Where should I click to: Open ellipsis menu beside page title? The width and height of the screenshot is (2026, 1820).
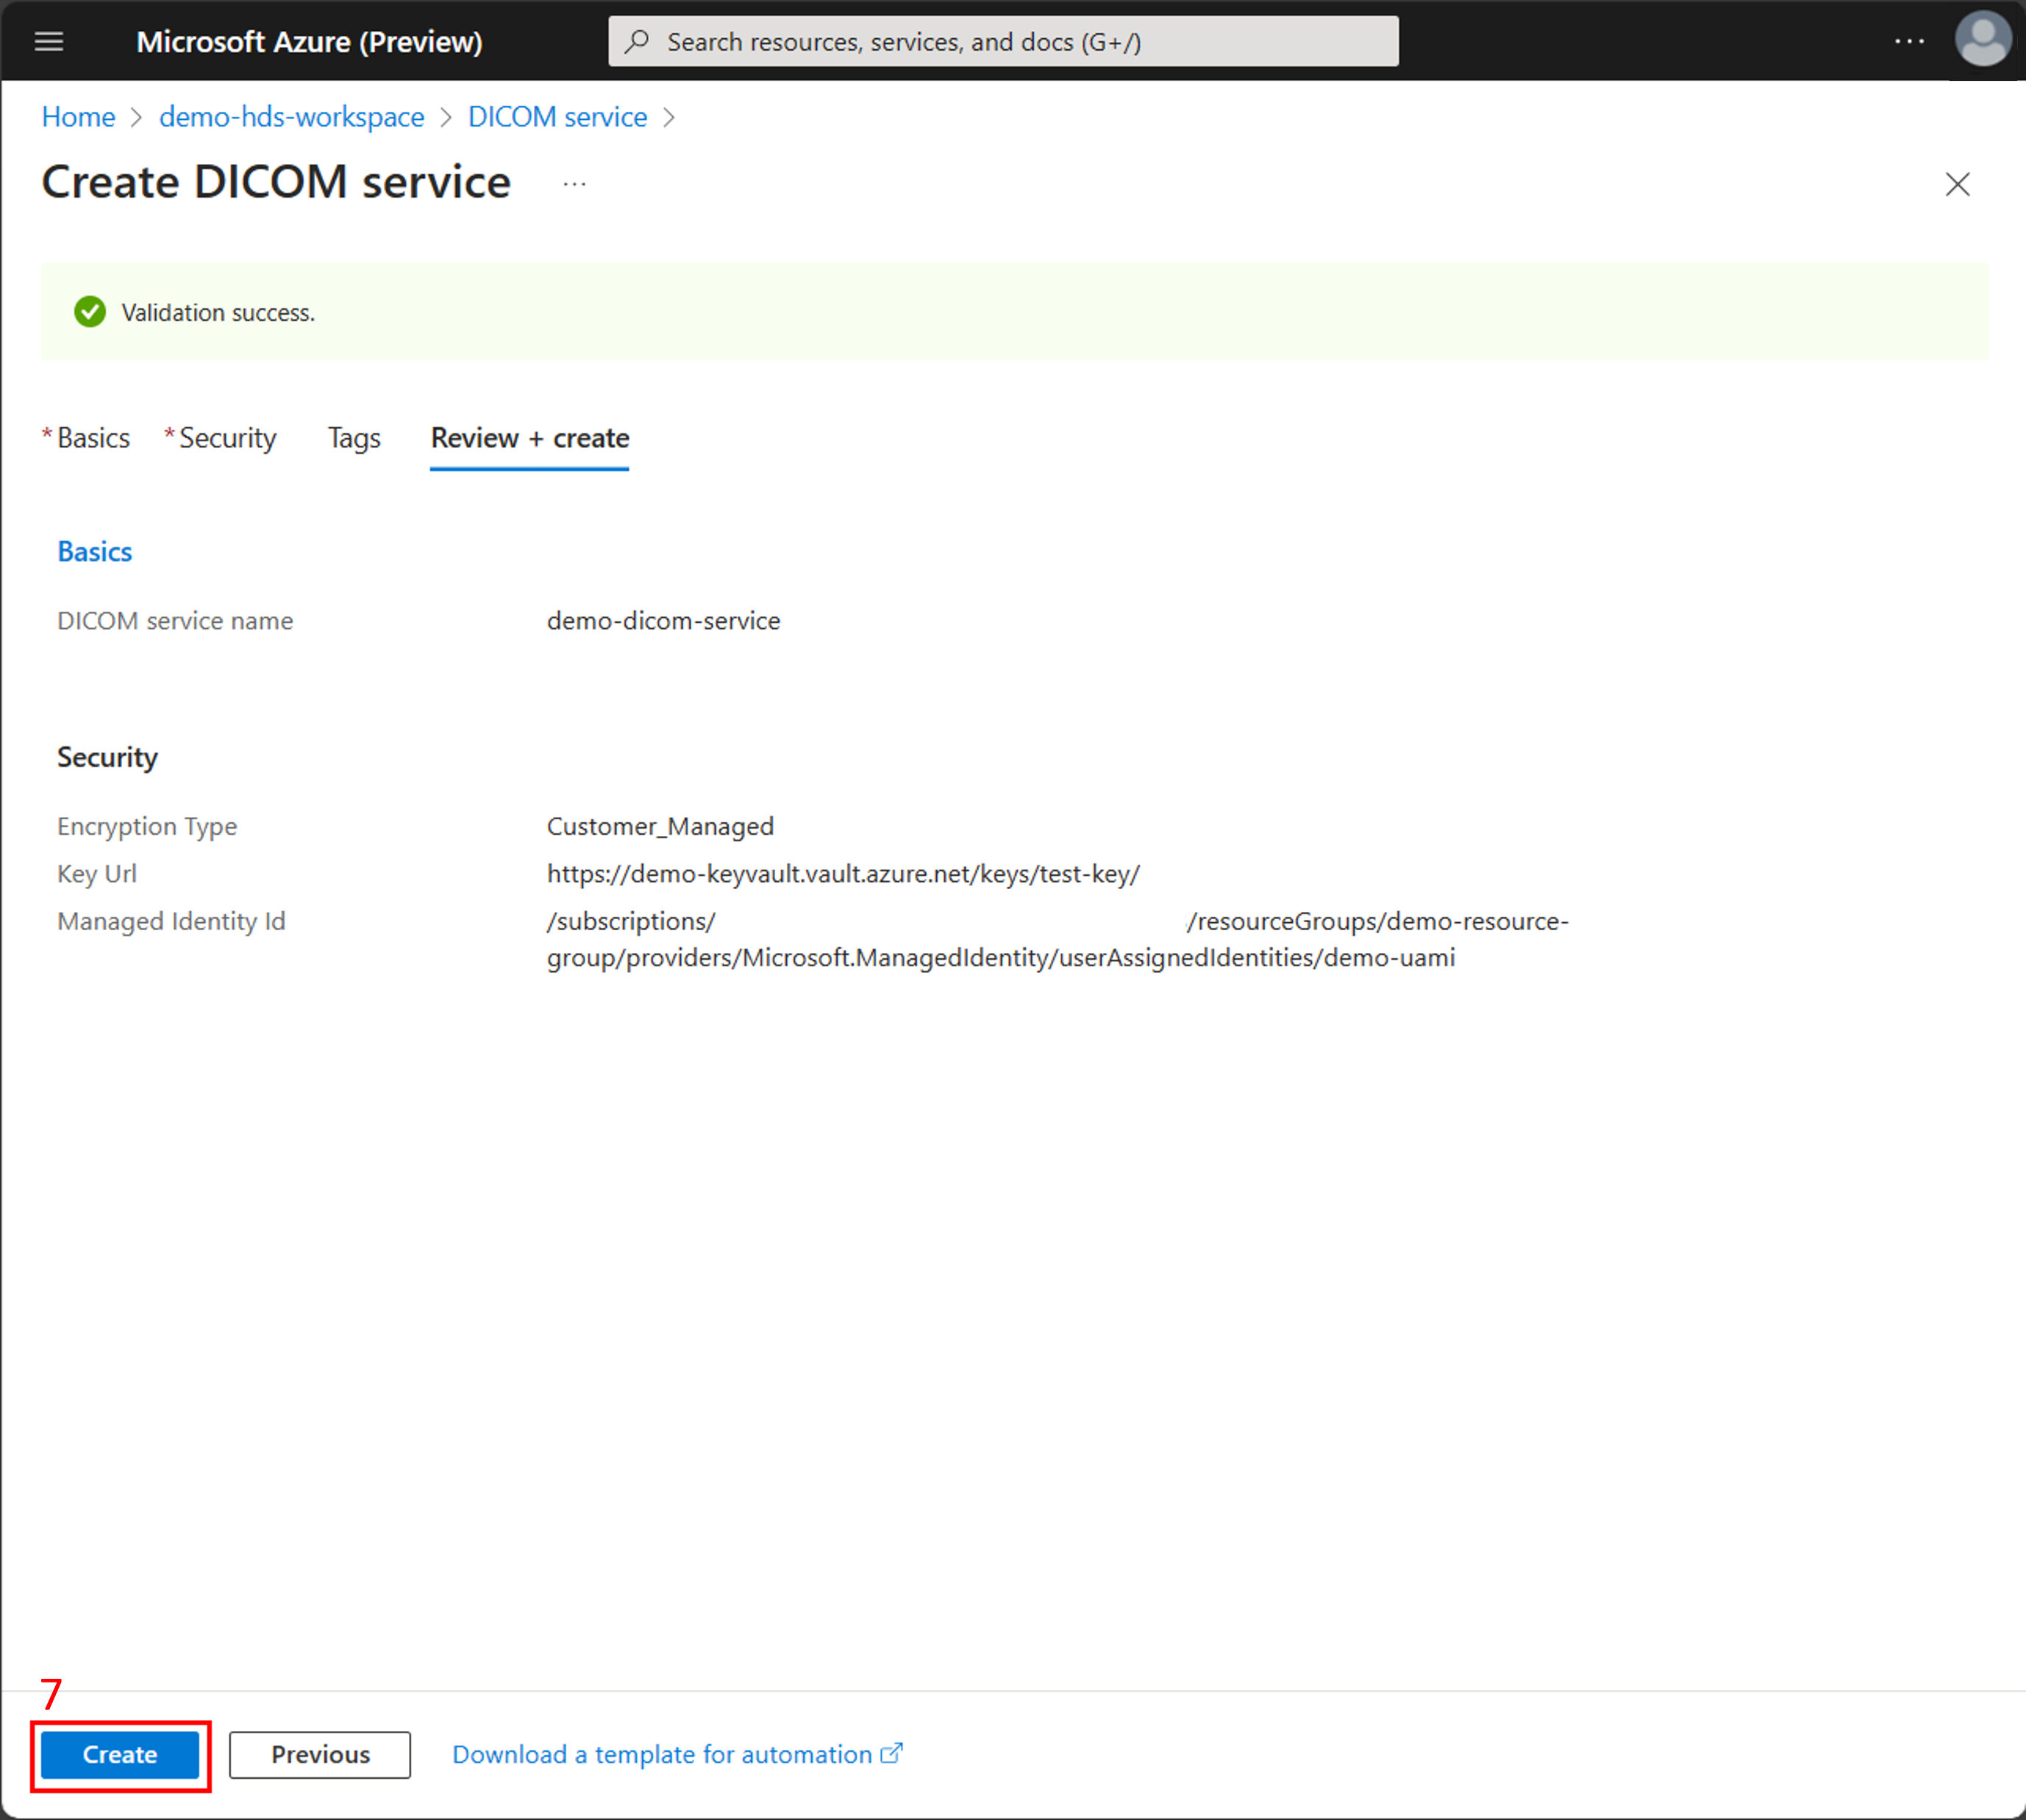[x=574, y=184]
